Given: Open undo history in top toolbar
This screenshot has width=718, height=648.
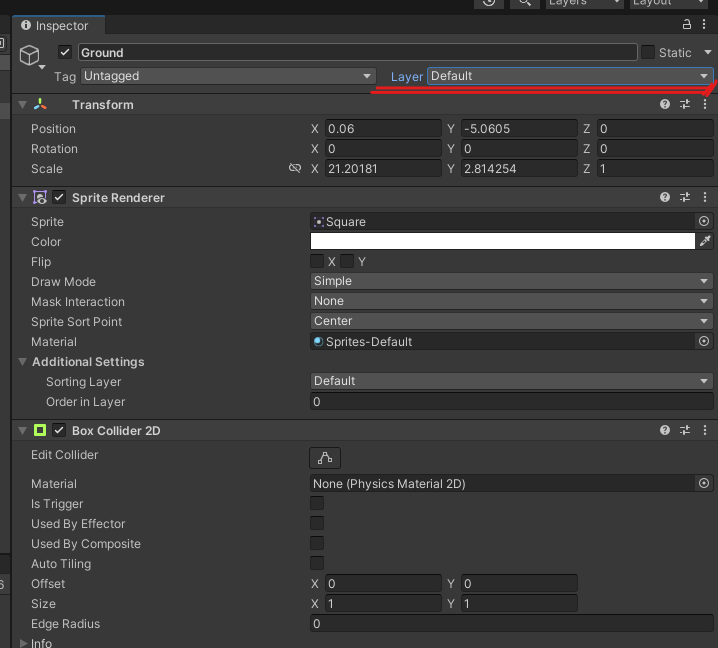Looking at the screenshot, I should pos(489,3).
